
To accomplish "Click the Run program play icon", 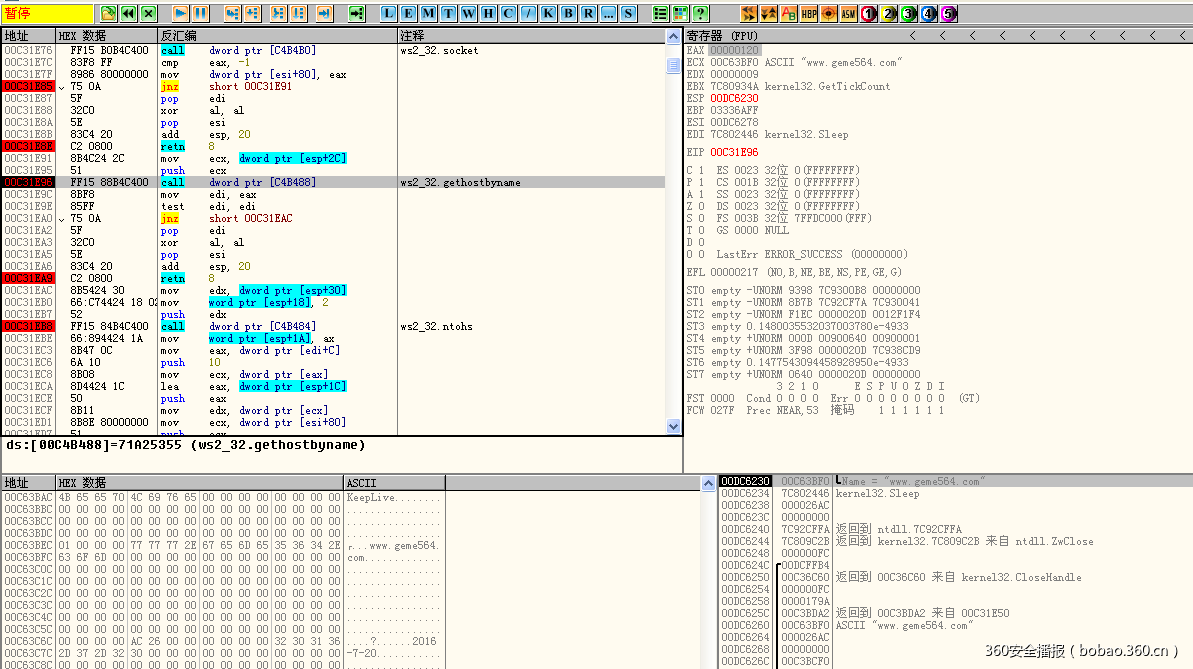I will [x=180, y=14].
